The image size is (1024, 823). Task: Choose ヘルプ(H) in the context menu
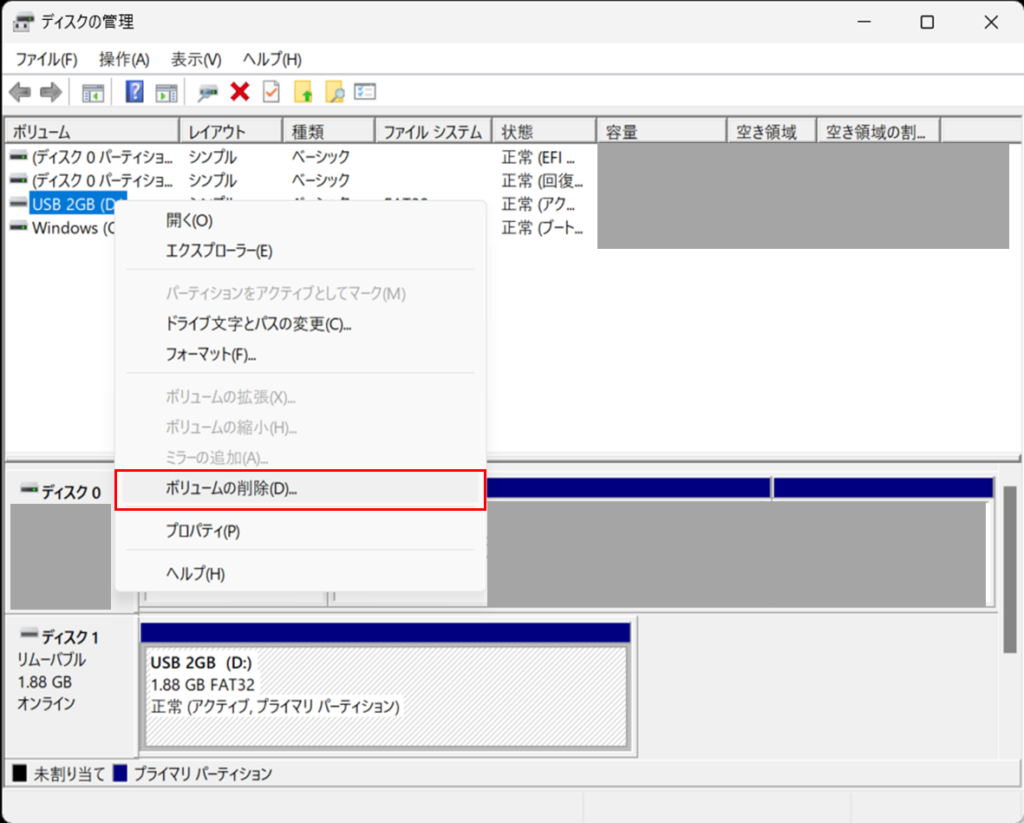300,573
